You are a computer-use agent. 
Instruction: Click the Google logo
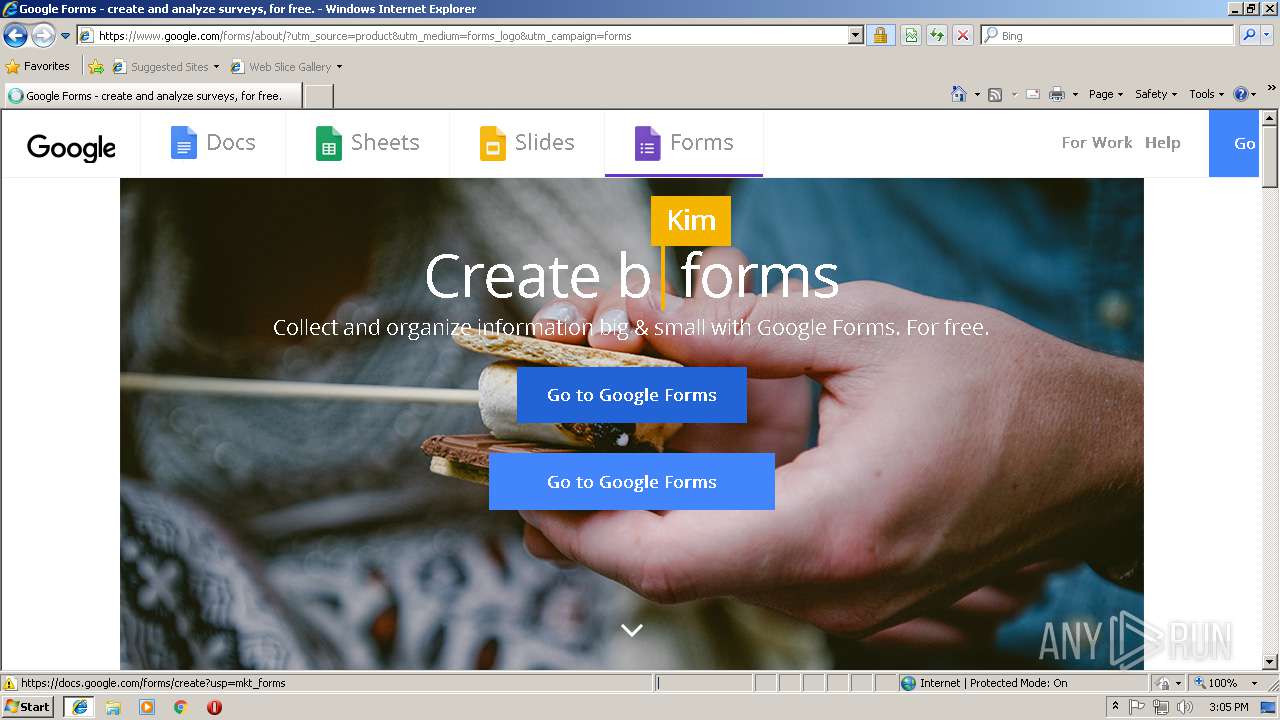tap(71, 146)
